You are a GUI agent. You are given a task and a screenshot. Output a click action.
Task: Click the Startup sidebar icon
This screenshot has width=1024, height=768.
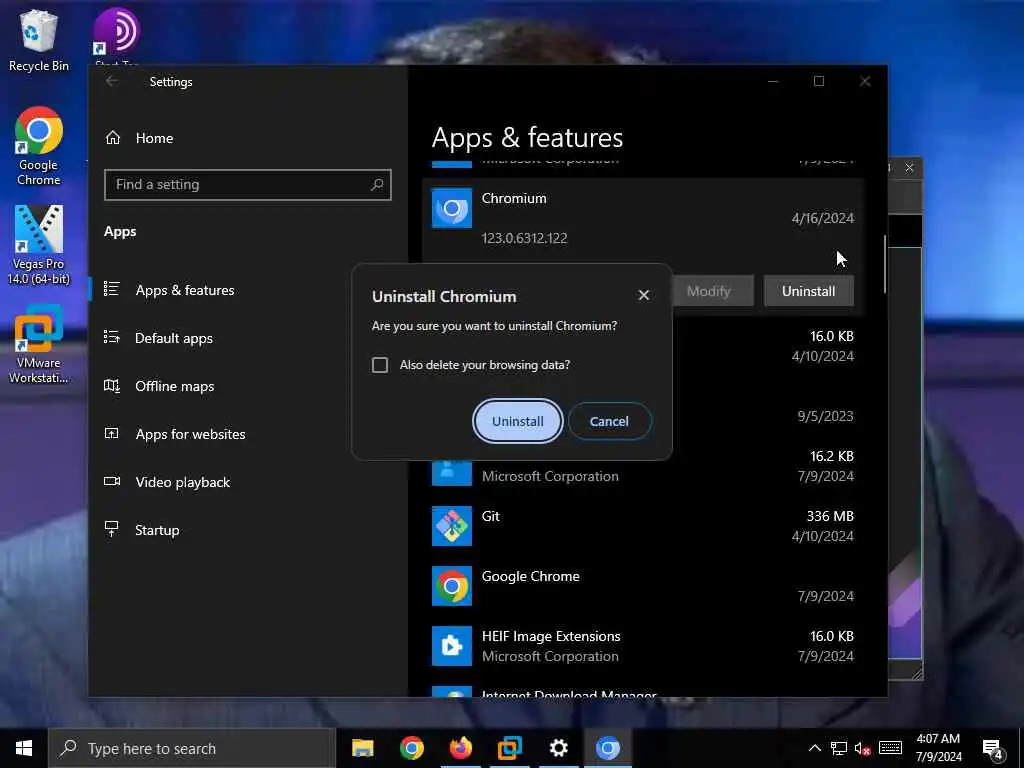click(112, 529)
